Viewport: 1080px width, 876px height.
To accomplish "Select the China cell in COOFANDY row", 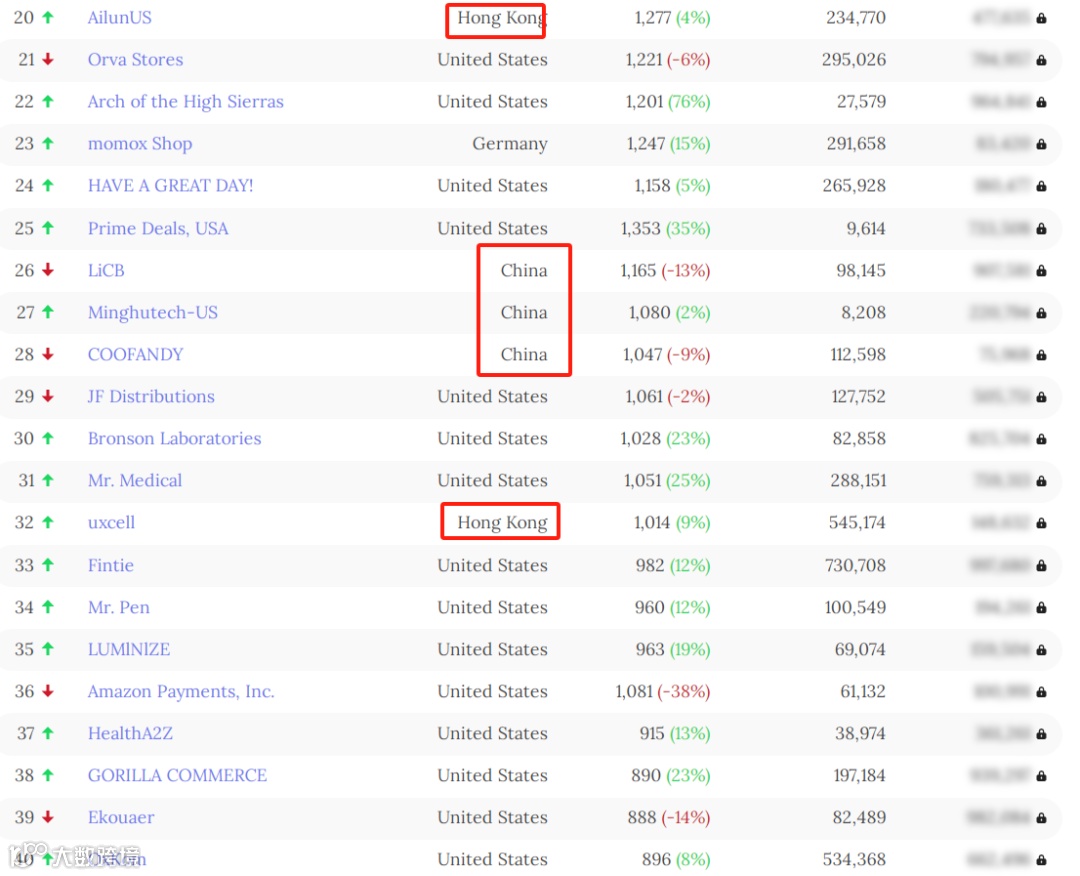I will 523,355.
